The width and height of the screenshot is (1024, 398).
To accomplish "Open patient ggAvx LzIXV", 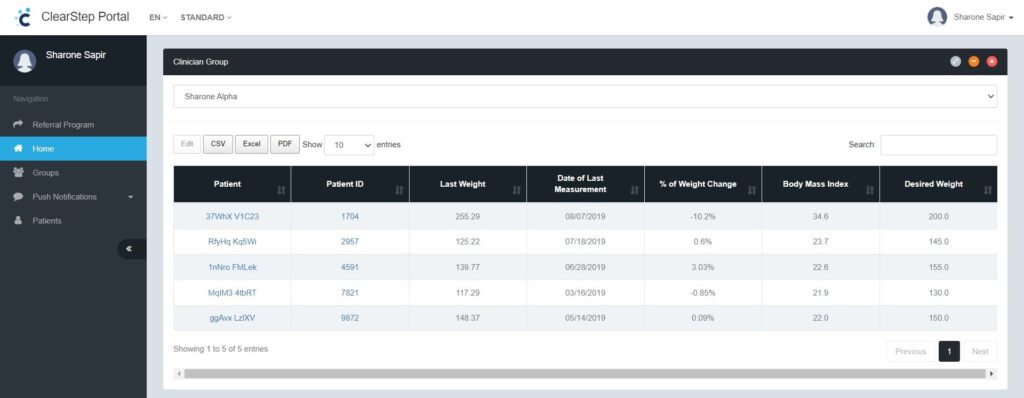I will [x=232, y=318].
